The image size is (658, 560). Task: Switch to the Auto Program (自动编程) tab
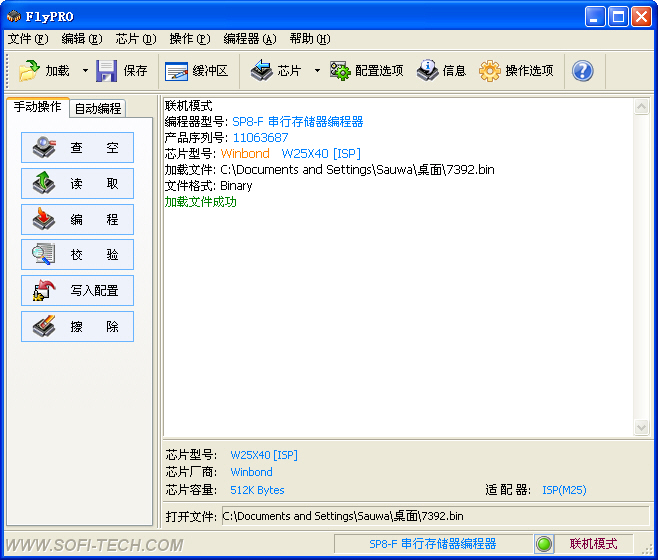(98, 108)
